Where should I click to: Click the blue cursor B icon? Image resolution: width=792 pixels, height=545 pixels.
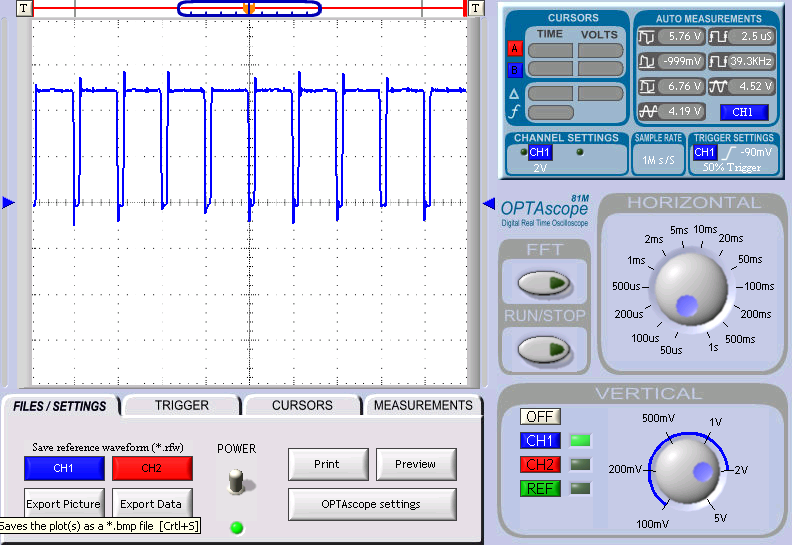[515, 69]
